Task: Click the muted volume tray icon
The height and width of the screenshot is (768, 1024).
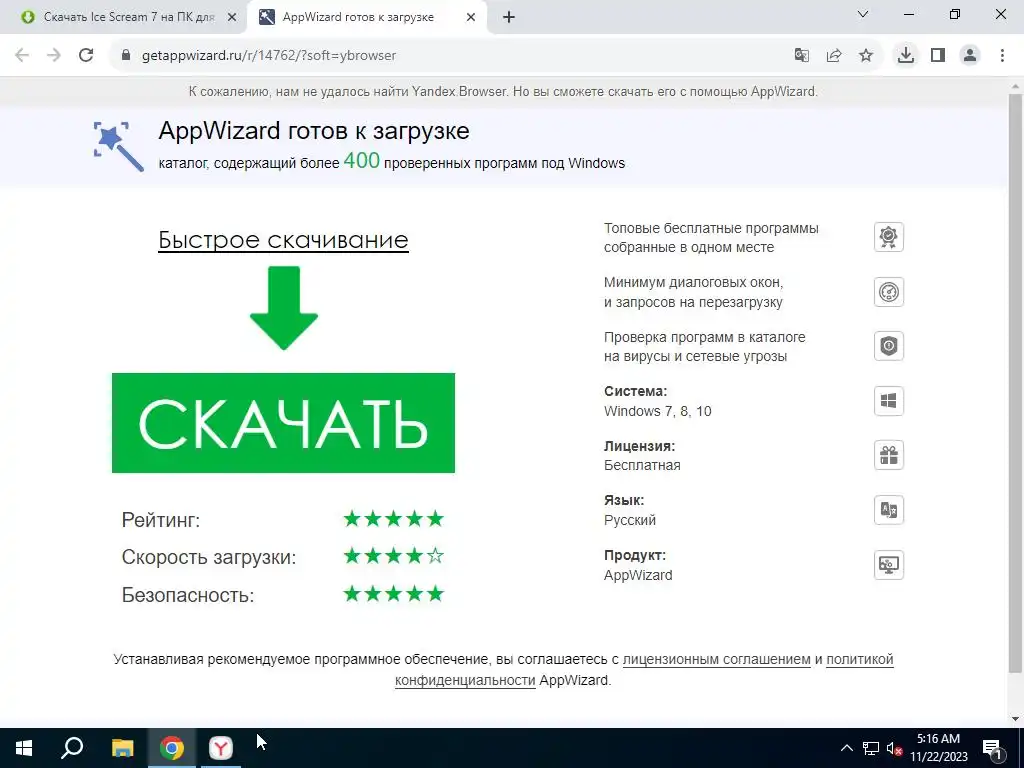Action: pos(895,748)
